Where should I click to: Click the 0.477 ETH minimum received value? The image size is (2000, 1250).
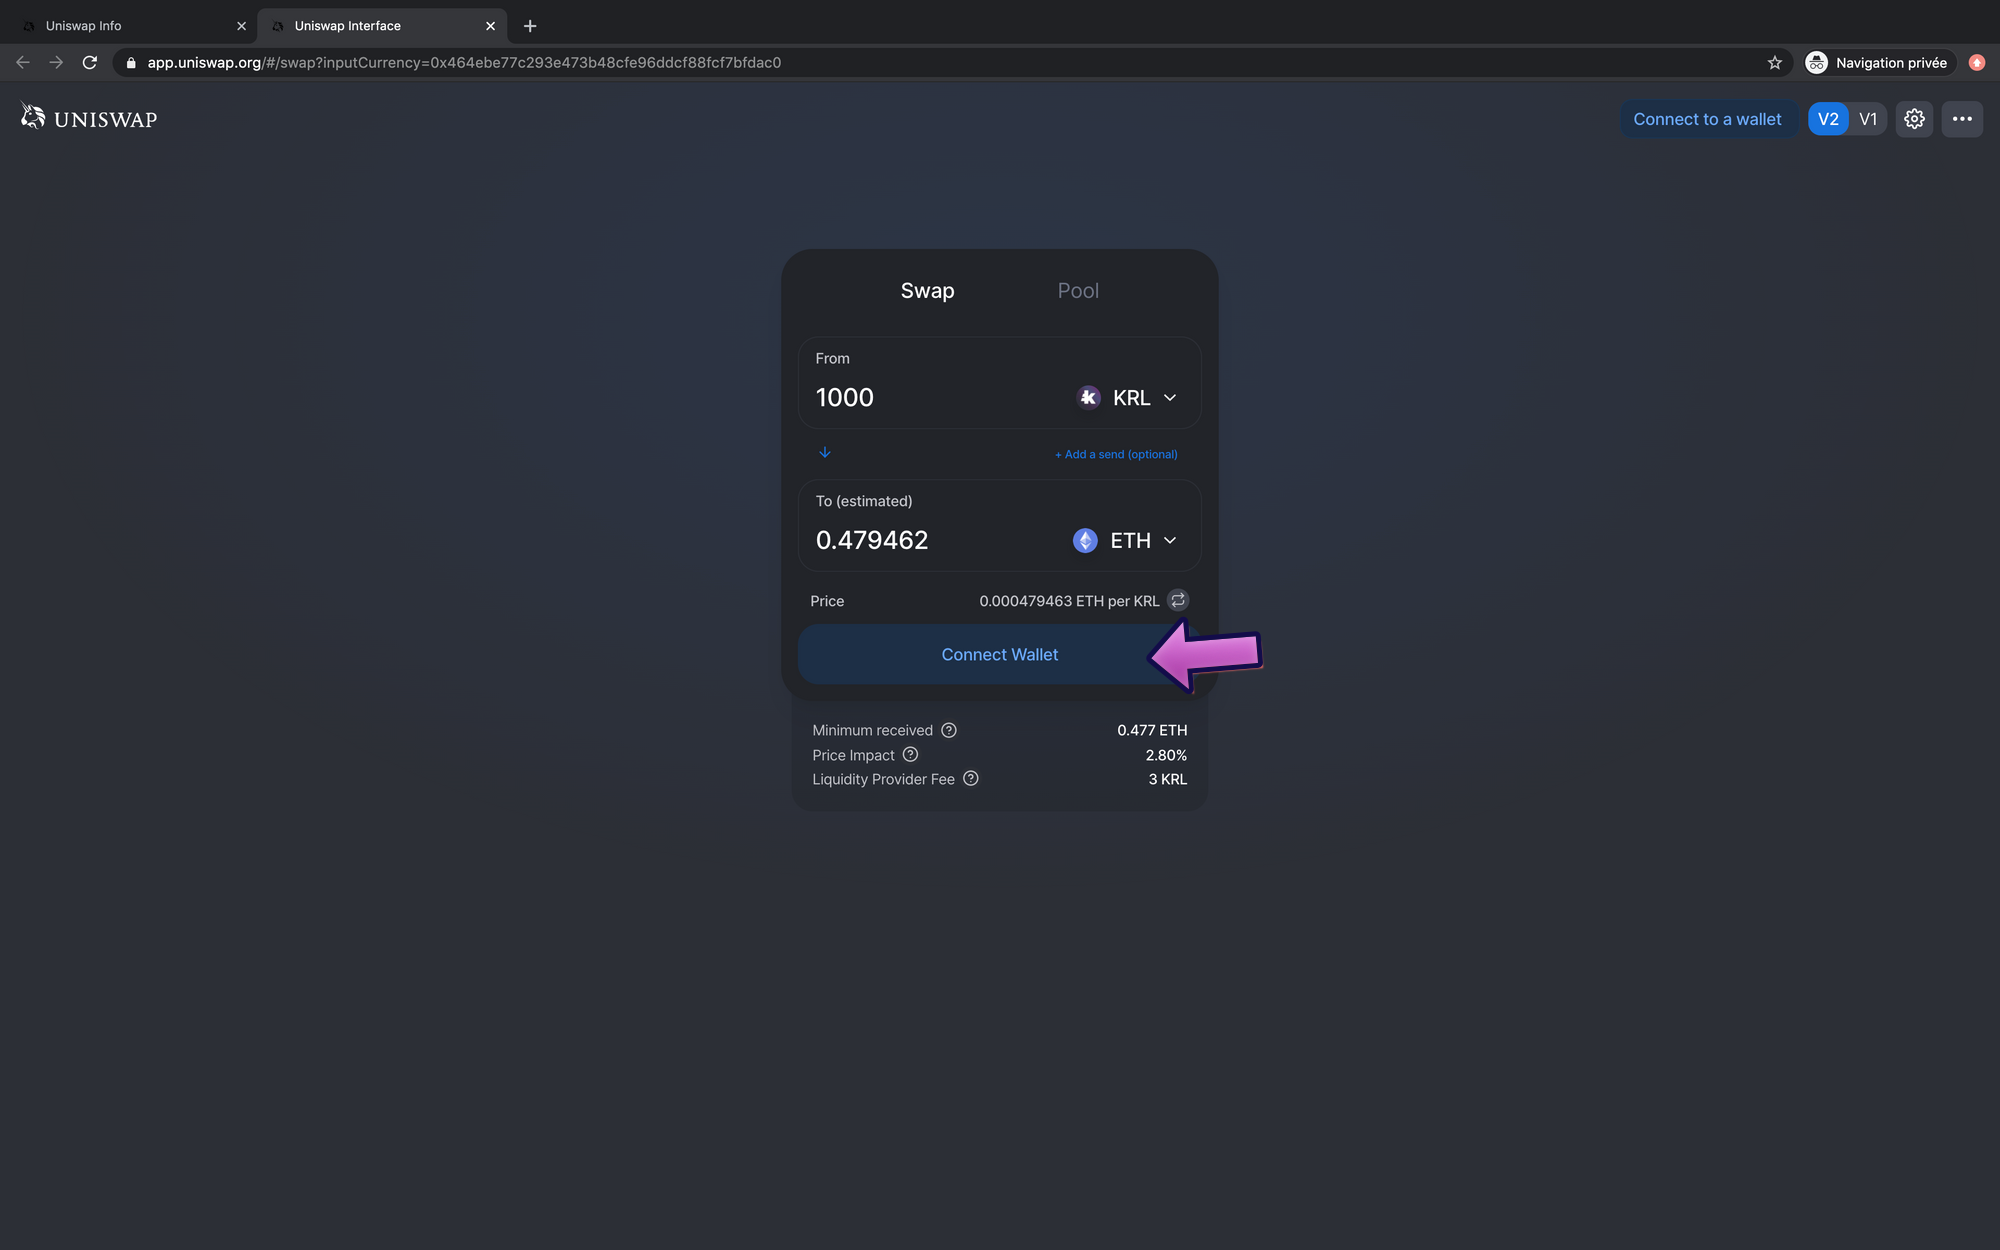(1152, 731)
